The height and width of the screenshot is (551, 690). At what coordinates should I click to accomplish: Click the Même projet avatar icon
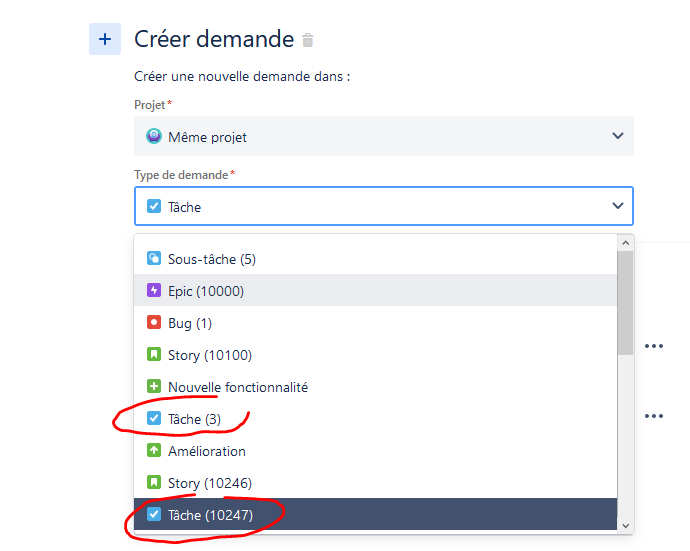click(154, 136)
